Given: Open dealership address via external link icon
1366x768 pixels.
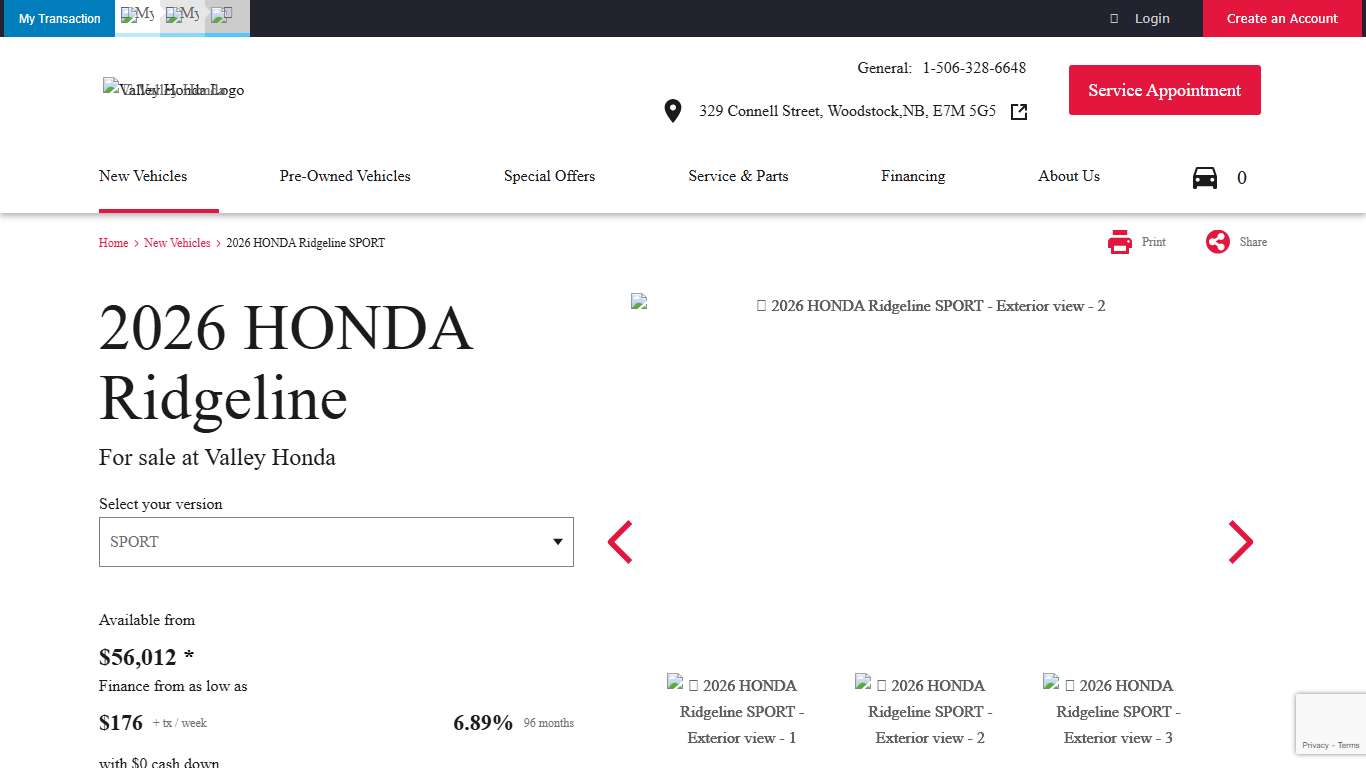Looking at the screenshot, I should click(1018, 111).
